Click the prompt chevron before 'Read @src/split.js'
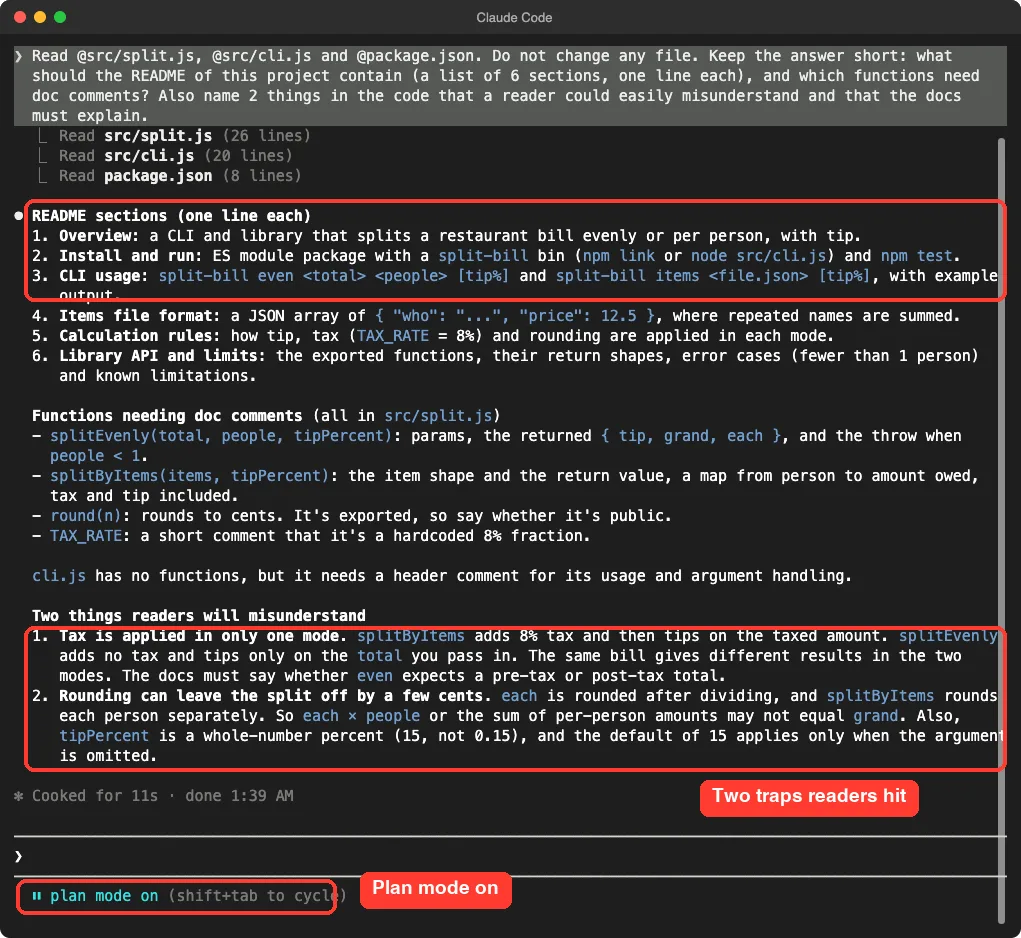The width and height of the screenshot is (1021, 938). pyautogui.click(x=19, y=56)
